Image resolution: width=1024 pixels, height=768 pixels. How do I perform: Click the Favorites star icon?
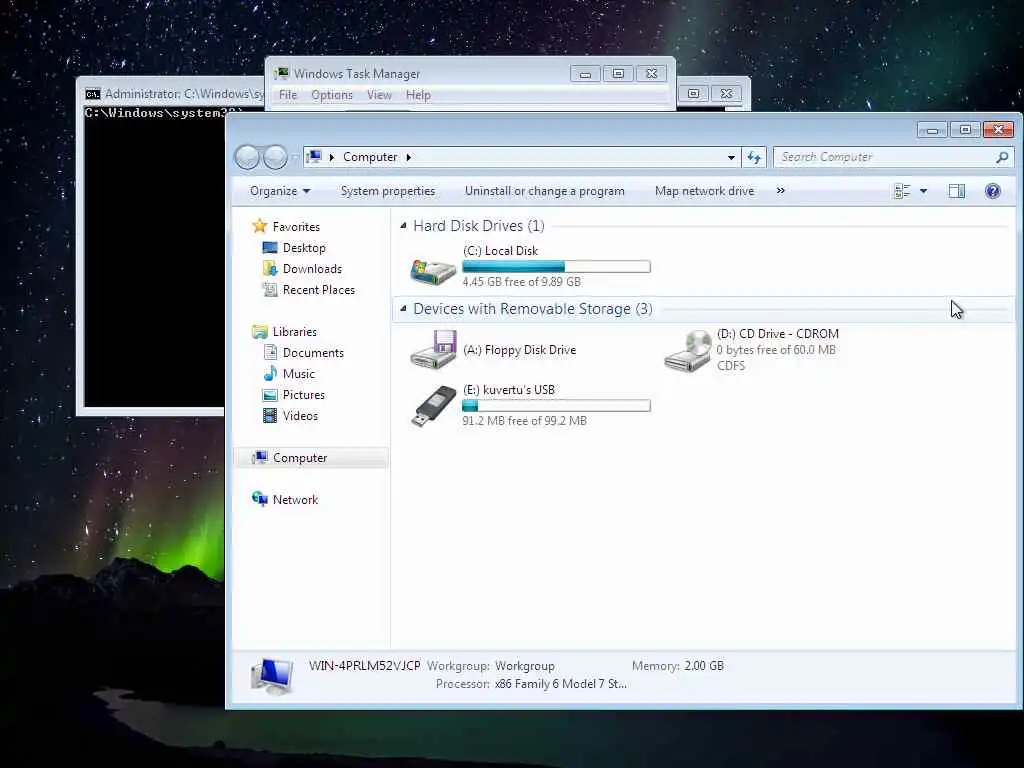click(260, 226)
